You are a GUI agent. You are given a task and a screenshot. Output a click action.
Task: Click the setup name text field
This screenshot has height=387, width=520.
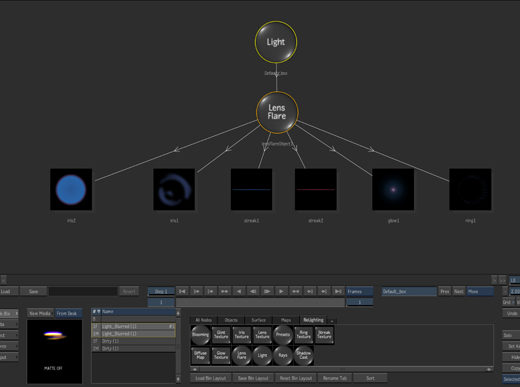(83, 292)
